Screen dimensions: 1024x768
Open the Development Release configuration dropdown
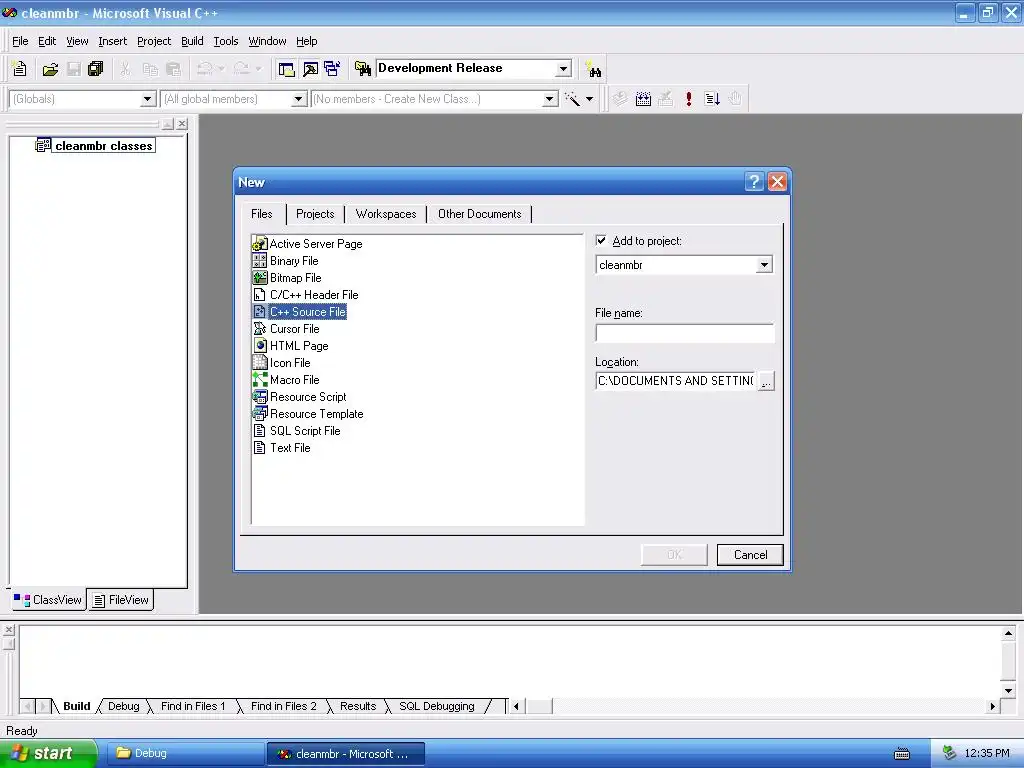[x=563, y=69]
